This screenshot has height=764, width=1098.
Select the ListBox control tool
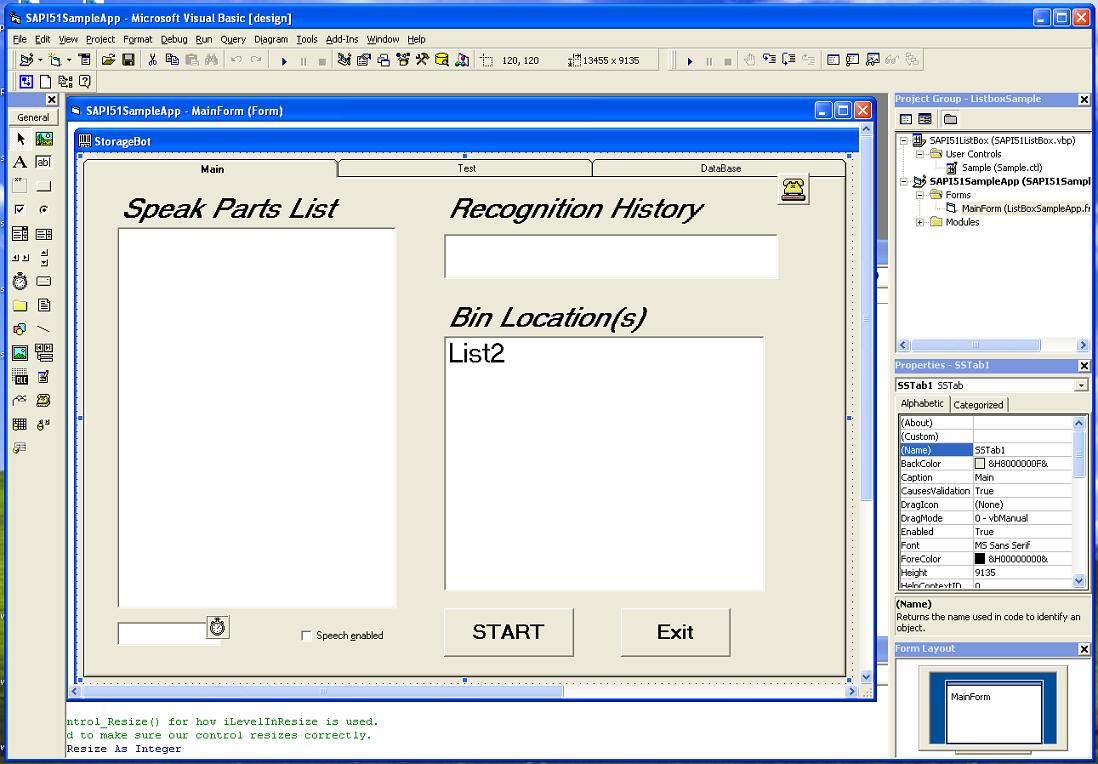(43, 233)
